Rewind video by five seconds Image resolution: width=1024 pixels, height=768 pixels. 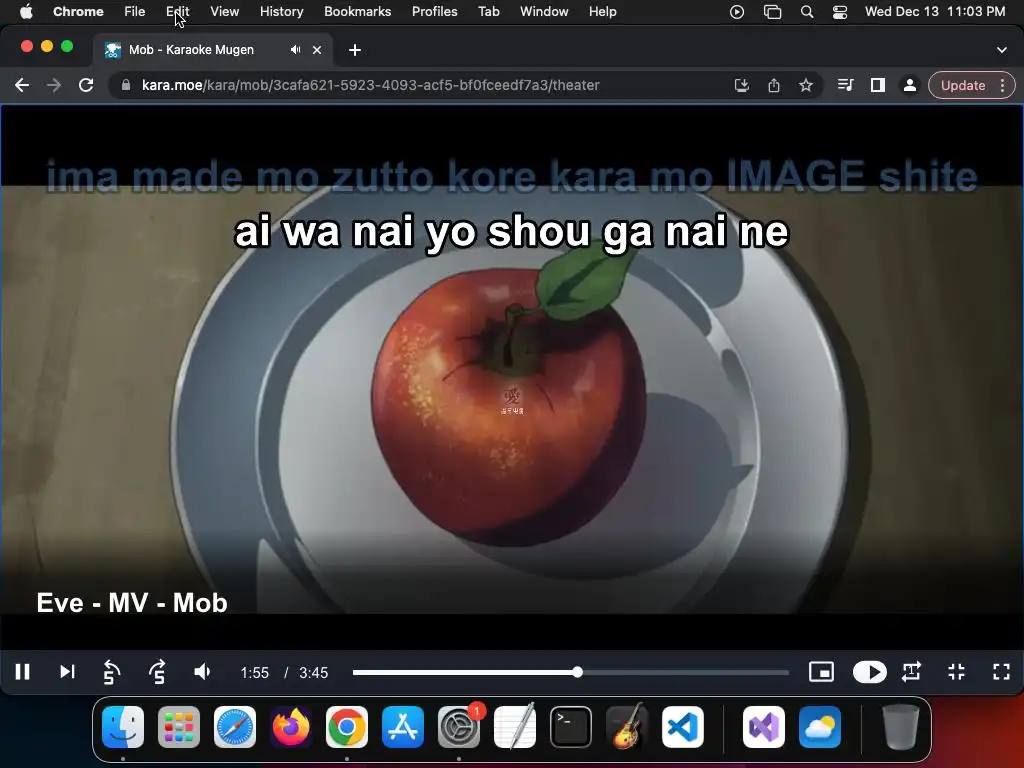tap(112, 672)
